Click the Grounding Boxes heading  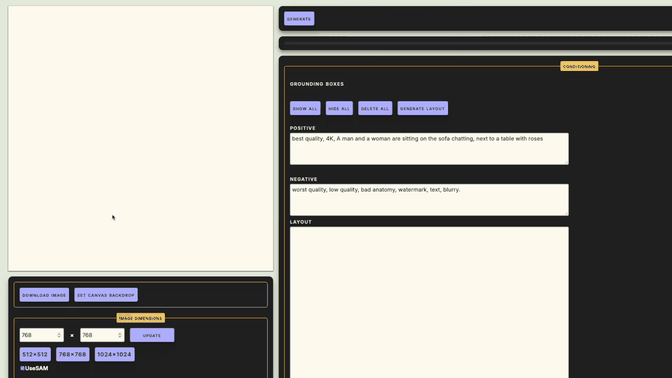coord(317,84)
